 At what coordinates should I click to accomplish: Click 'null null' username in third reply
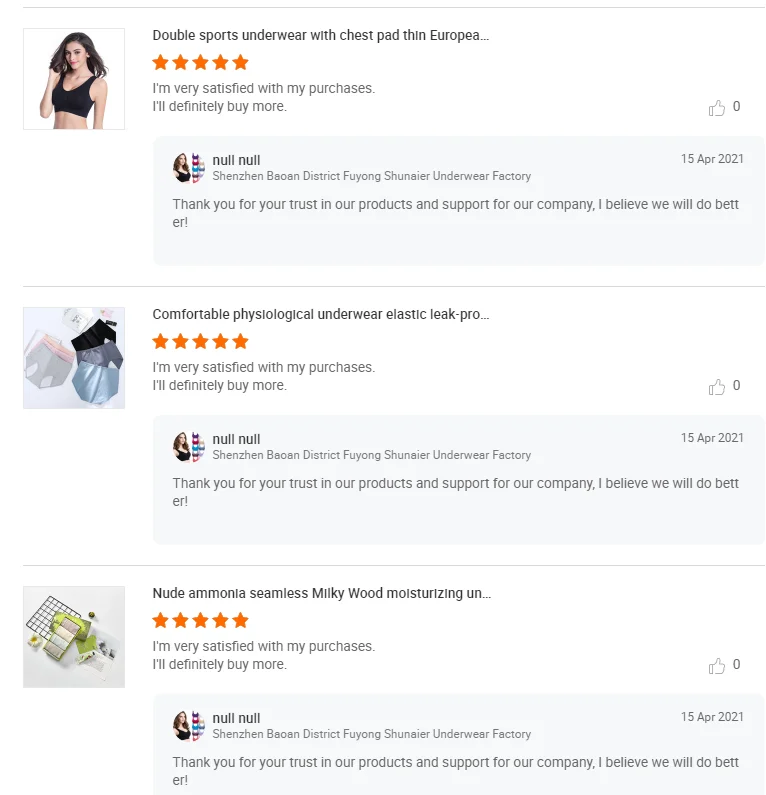pyautogui.click(x=236, y=718)
